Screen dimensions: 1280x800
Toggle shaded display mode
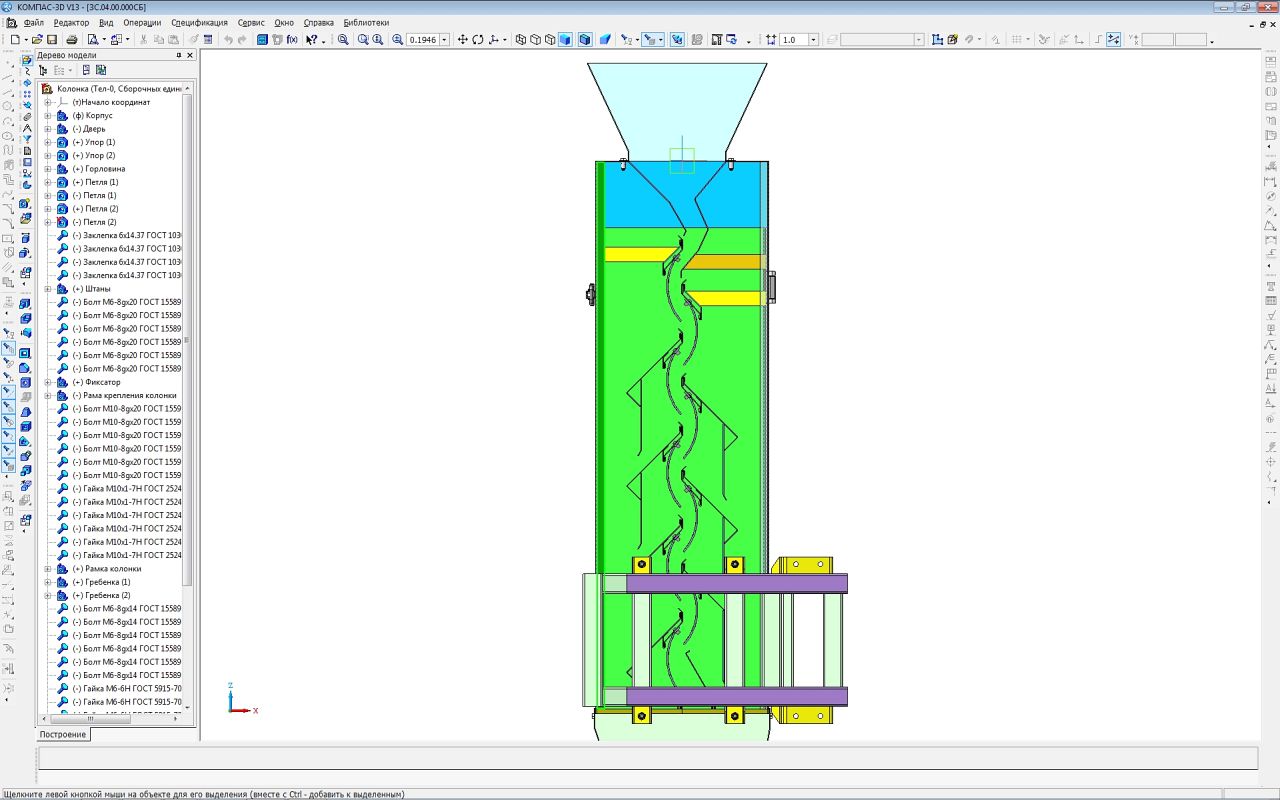click(x=566, y=40)
